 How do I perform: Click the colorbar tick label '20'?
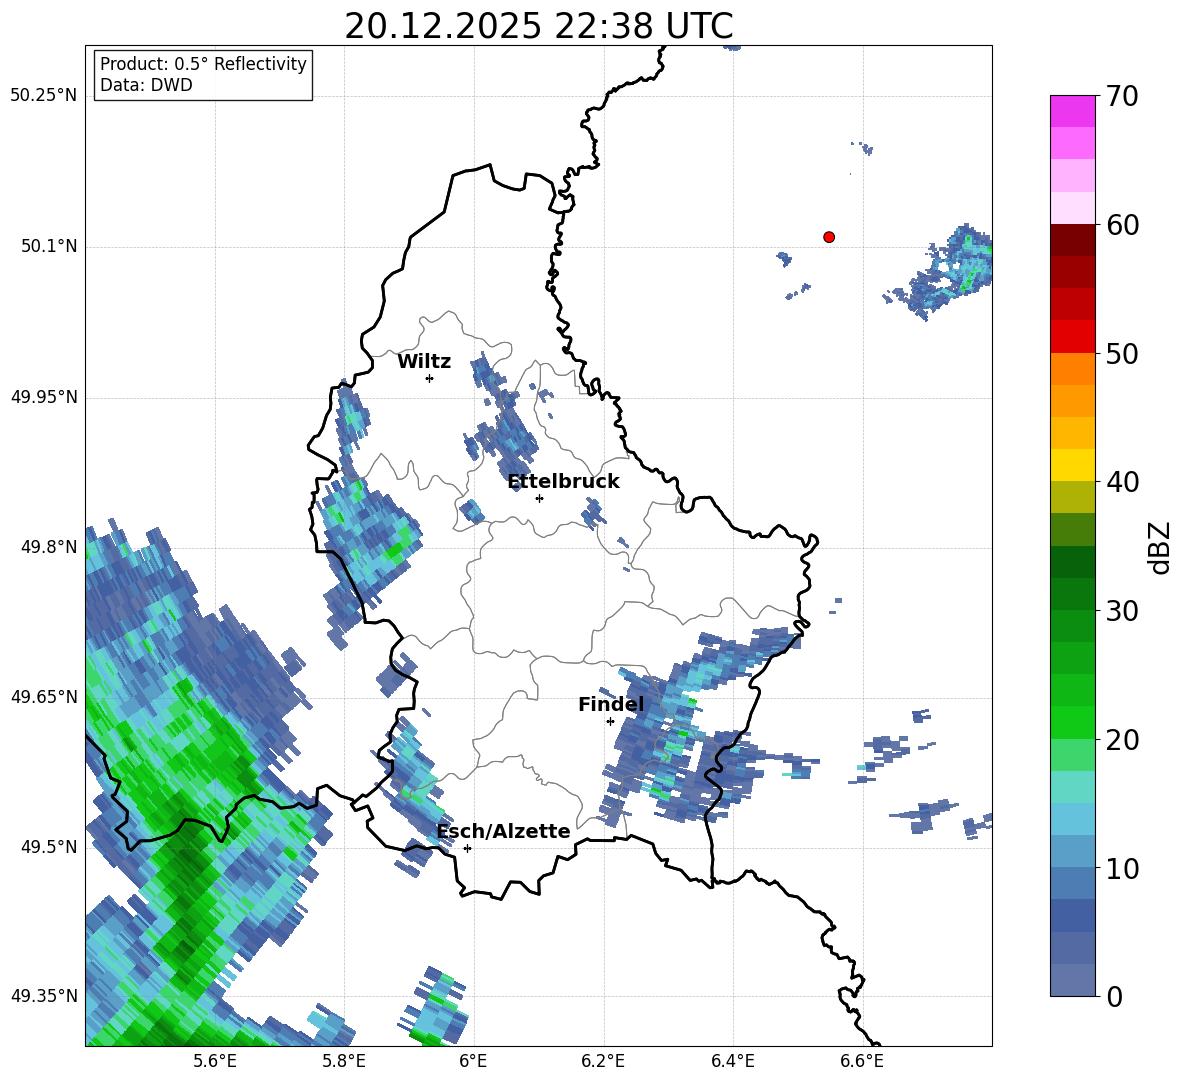[x=1123, y=740]
